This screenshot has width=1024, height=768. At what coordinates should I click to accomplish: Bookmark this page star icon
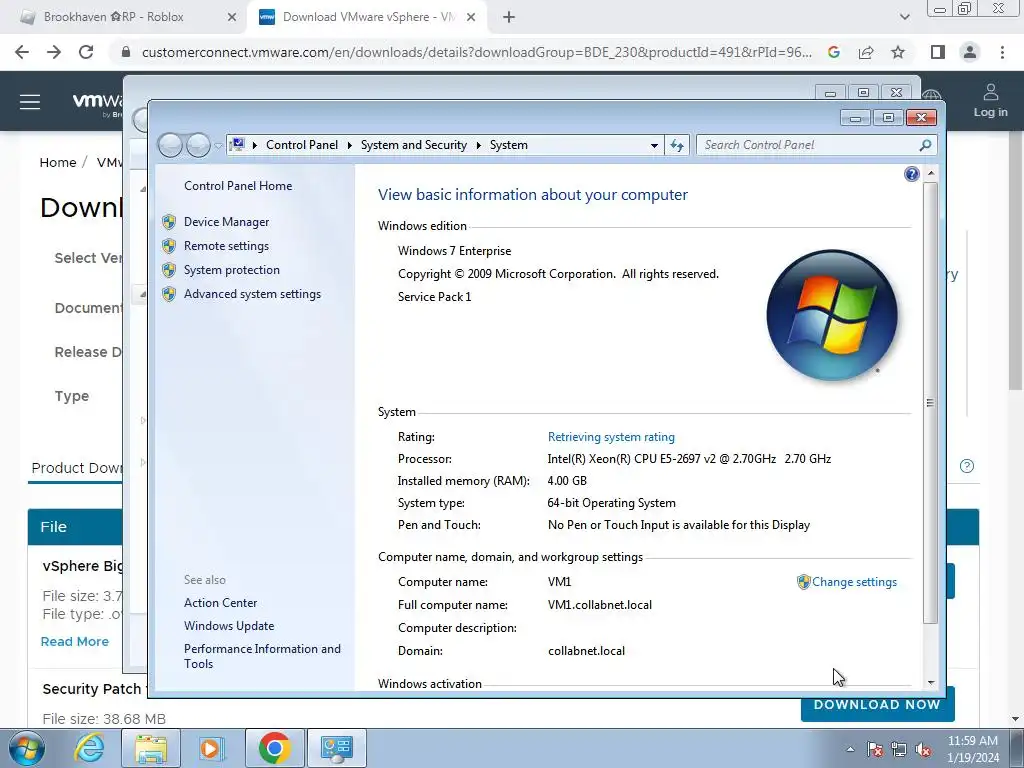[x=898, y=52]
